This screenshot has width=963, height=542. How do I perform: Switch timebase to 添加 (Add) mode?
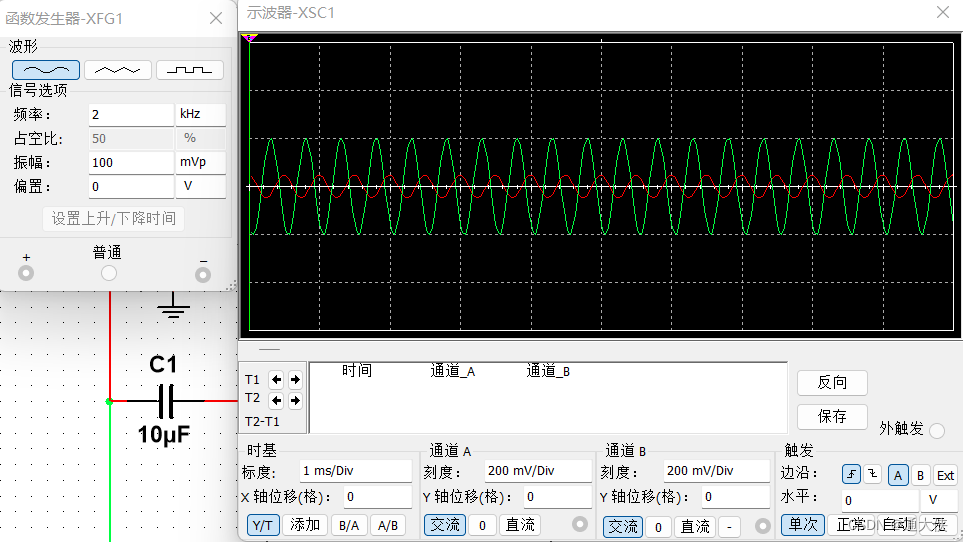tap(305, 525)
